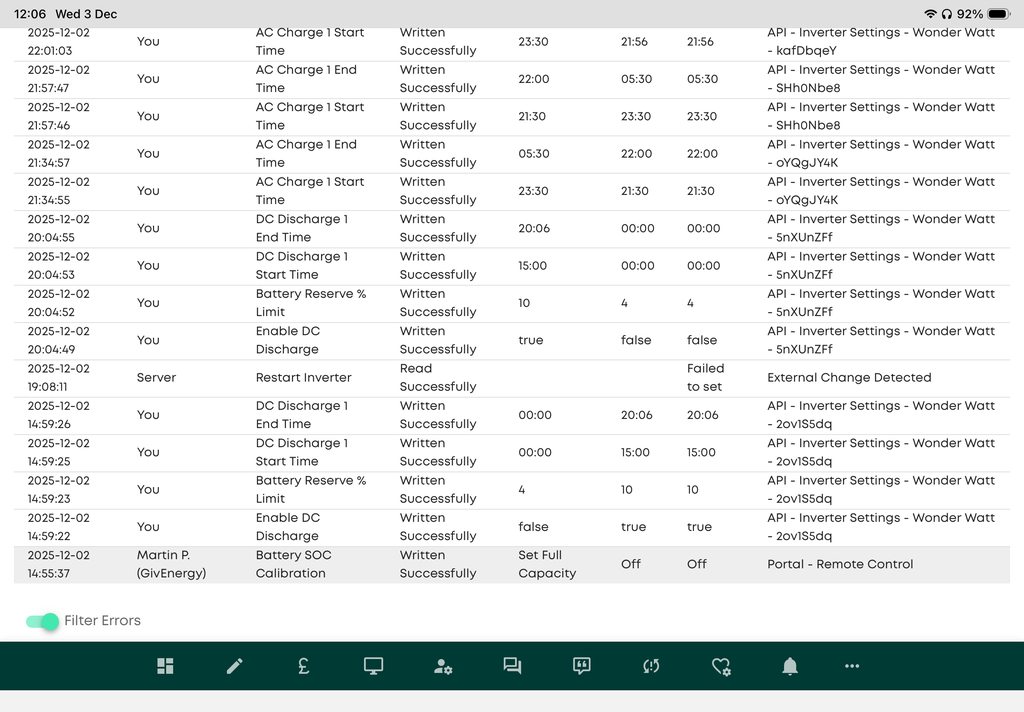The image size is (1024, 712).
Task: Tap the Filter Errors label
Action: pyautogui.click(x=102, y=621)
